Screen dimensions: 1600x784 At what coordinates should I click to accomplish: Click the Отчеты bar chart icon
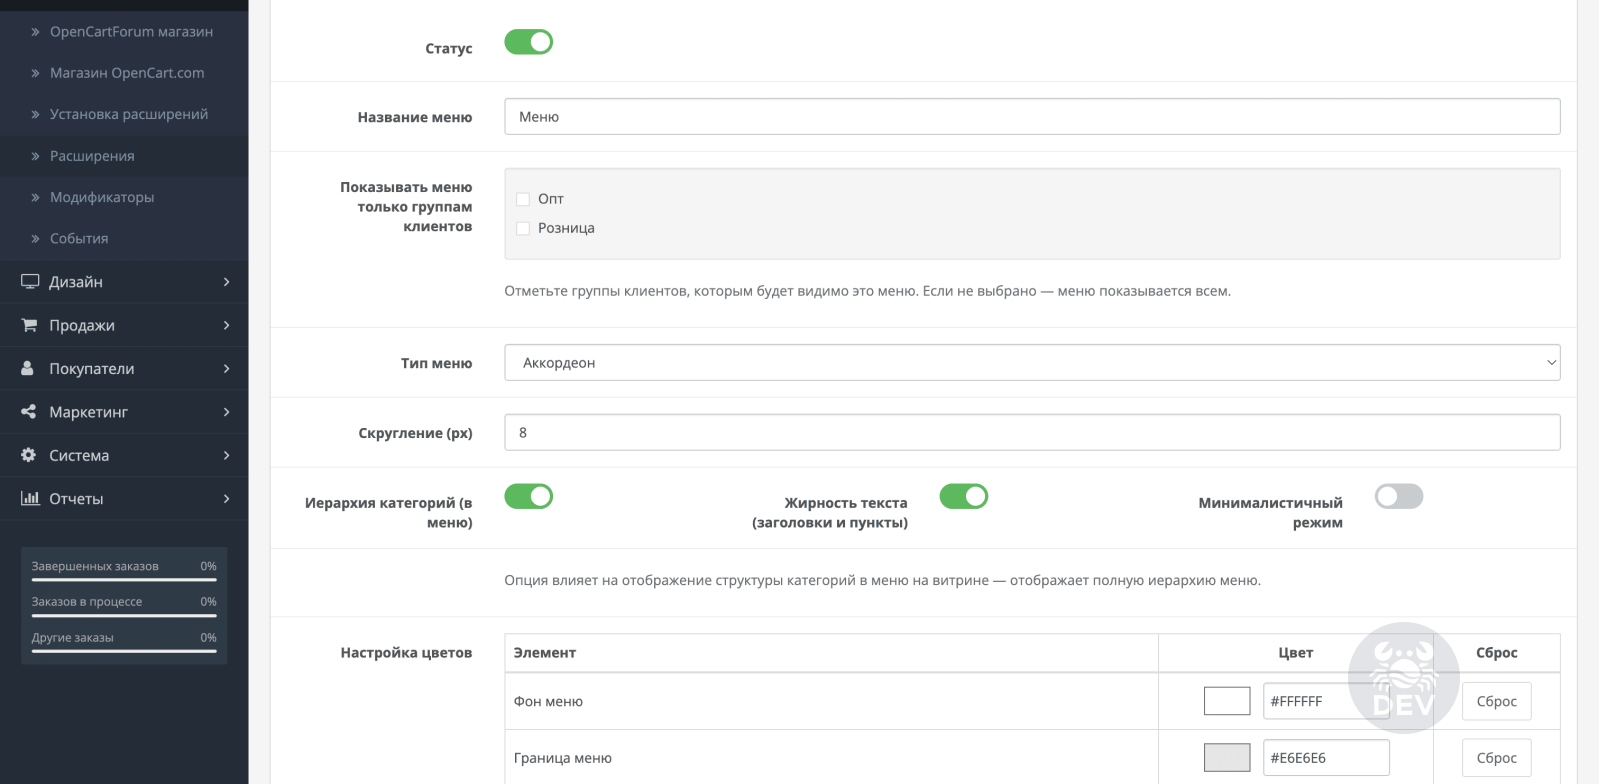[x=30, y=498]
